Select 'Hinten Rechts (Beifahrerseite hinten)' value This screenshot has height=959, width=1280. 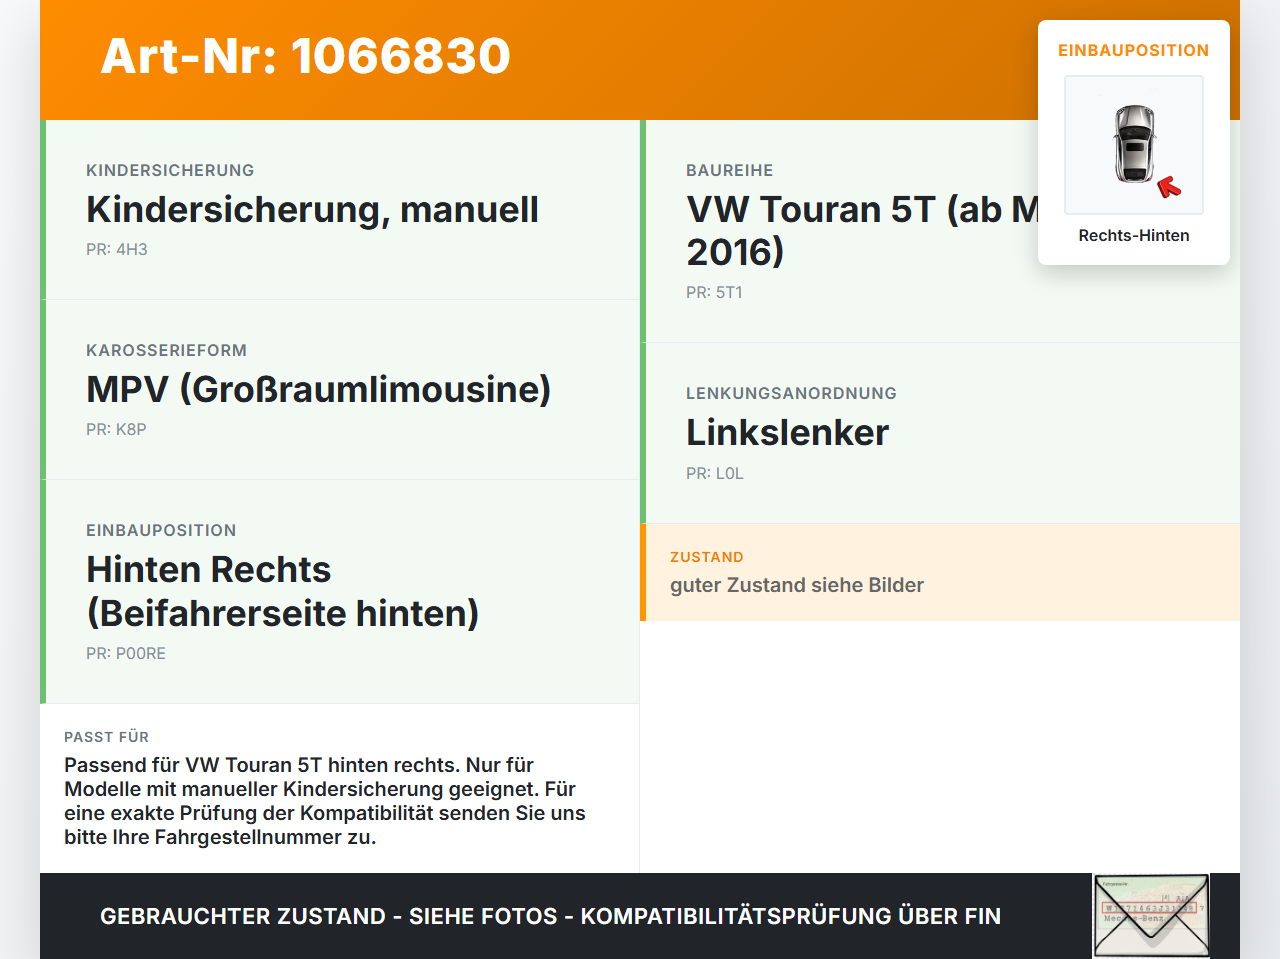(283, 591)
